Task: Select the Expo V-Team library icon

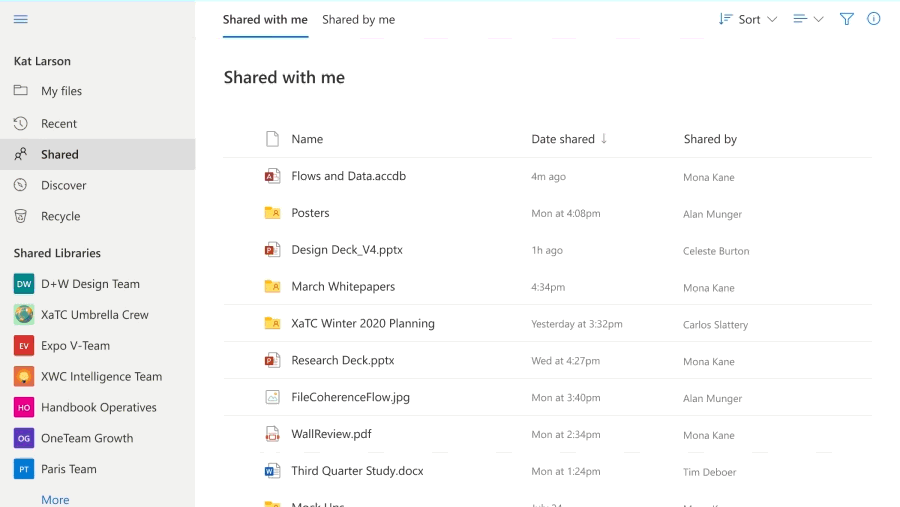Action: point(24,346)
